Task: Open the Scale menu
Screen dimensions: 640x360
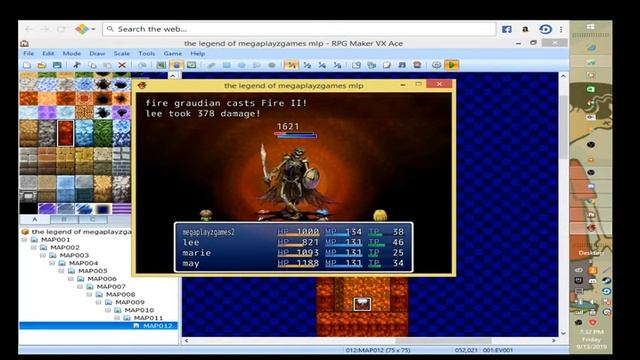Action: 122,53
